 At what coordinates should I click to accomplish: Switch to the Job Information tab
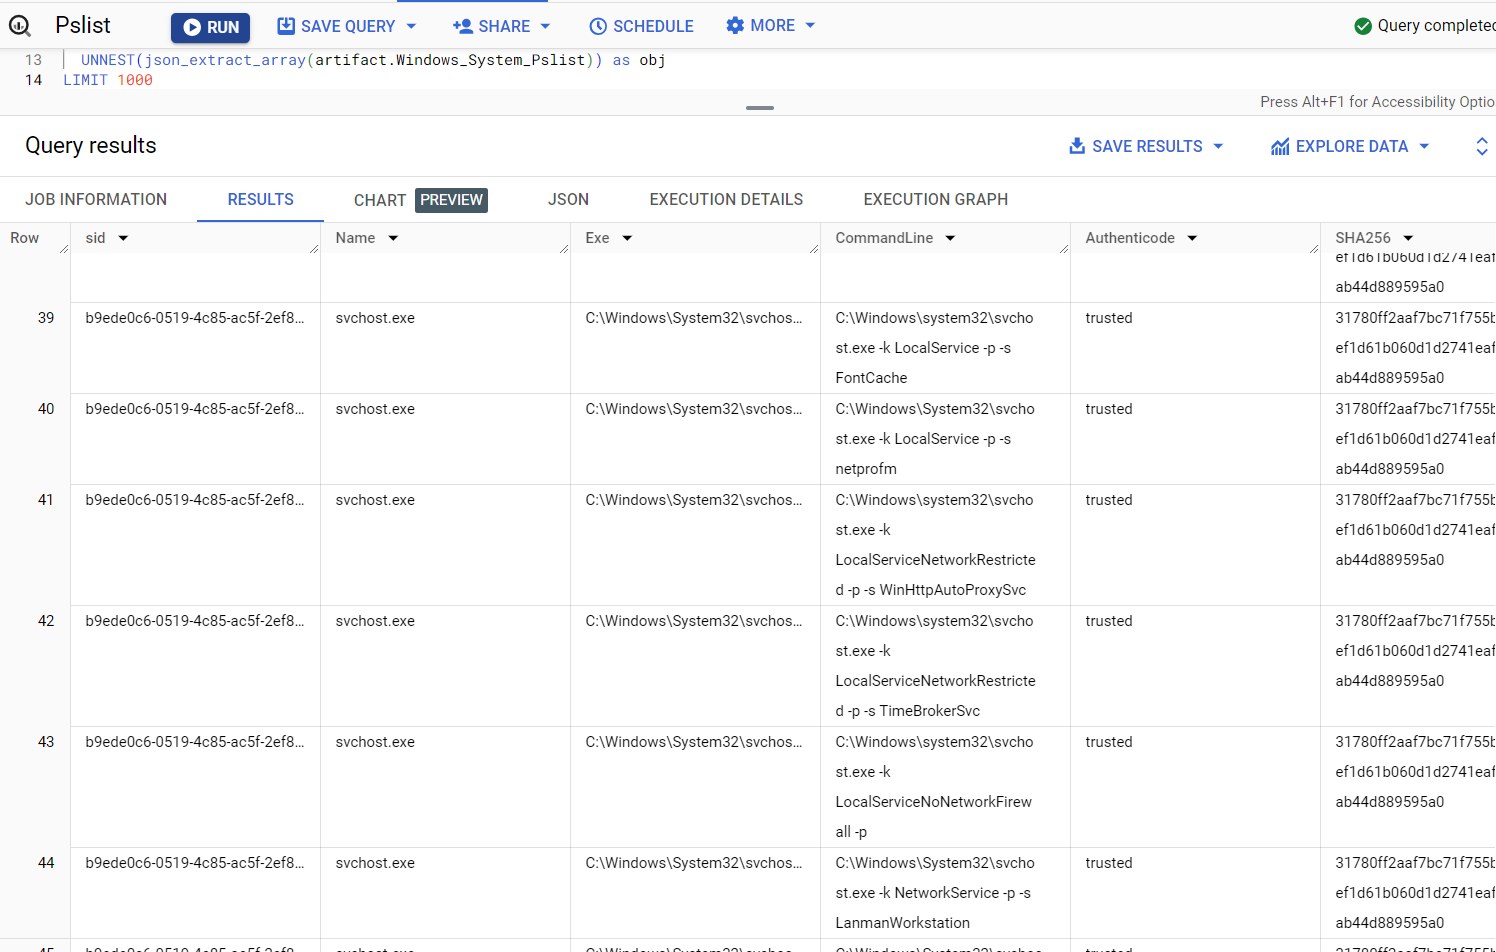(x=96, y=200)
